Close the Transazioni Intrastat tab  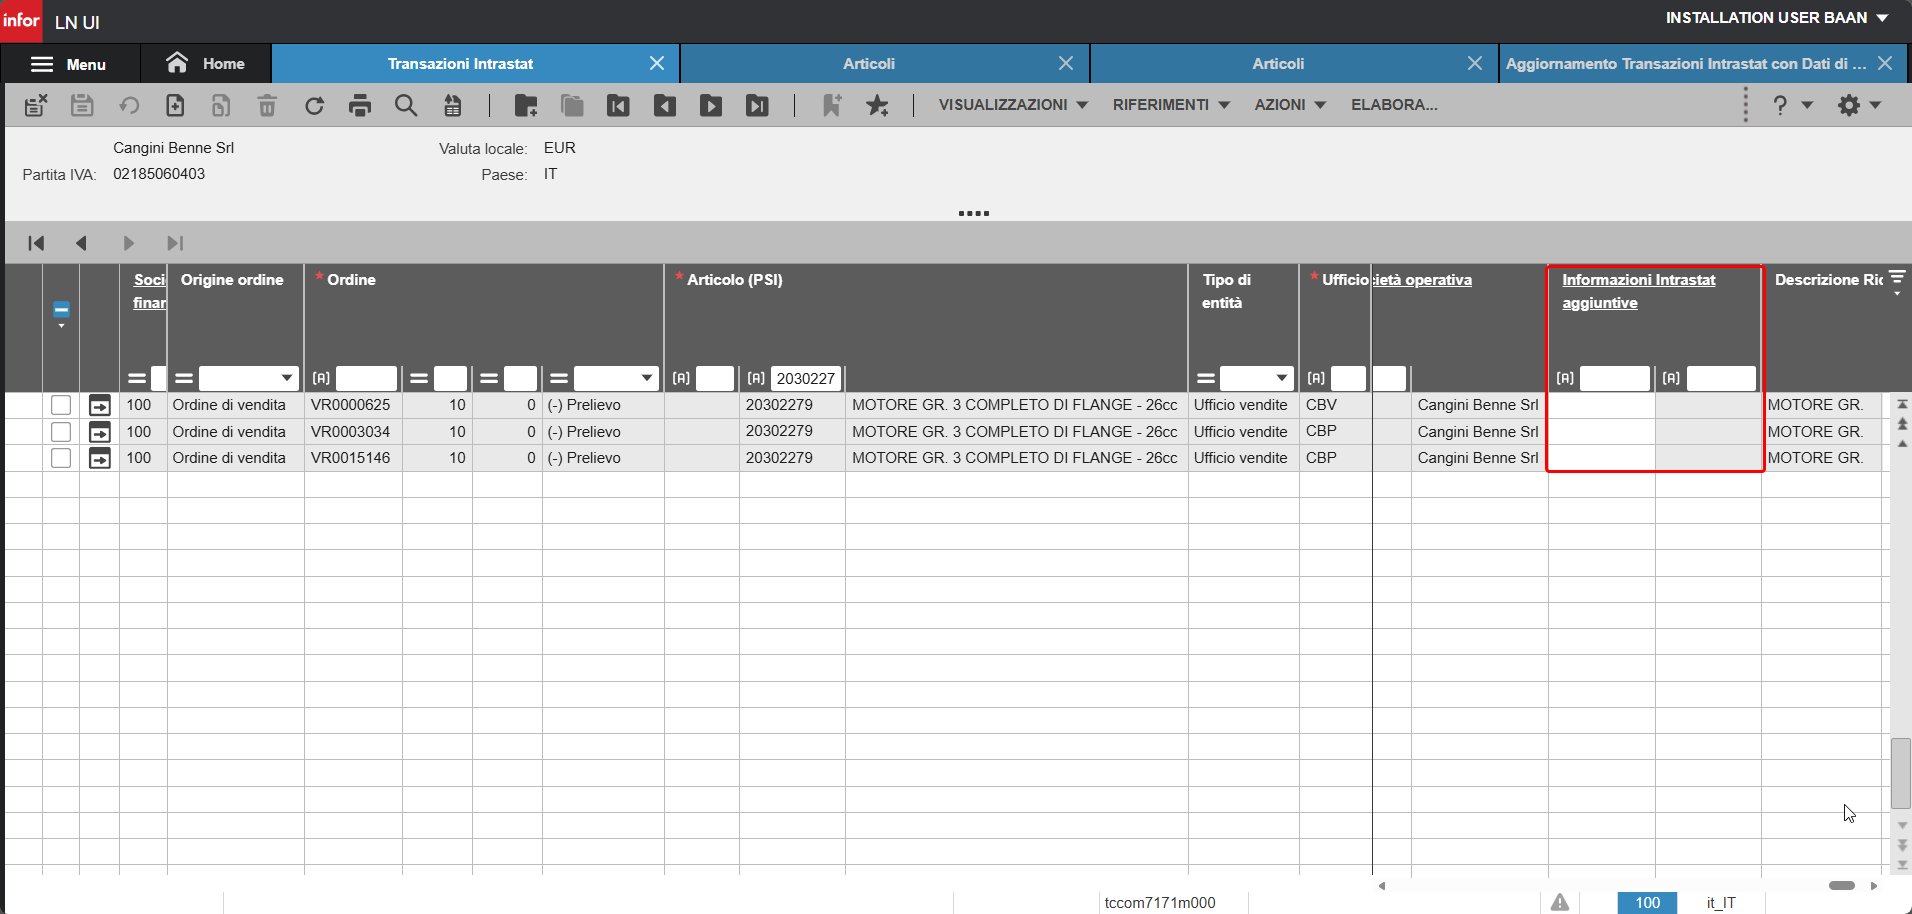(x=657, y=64)
